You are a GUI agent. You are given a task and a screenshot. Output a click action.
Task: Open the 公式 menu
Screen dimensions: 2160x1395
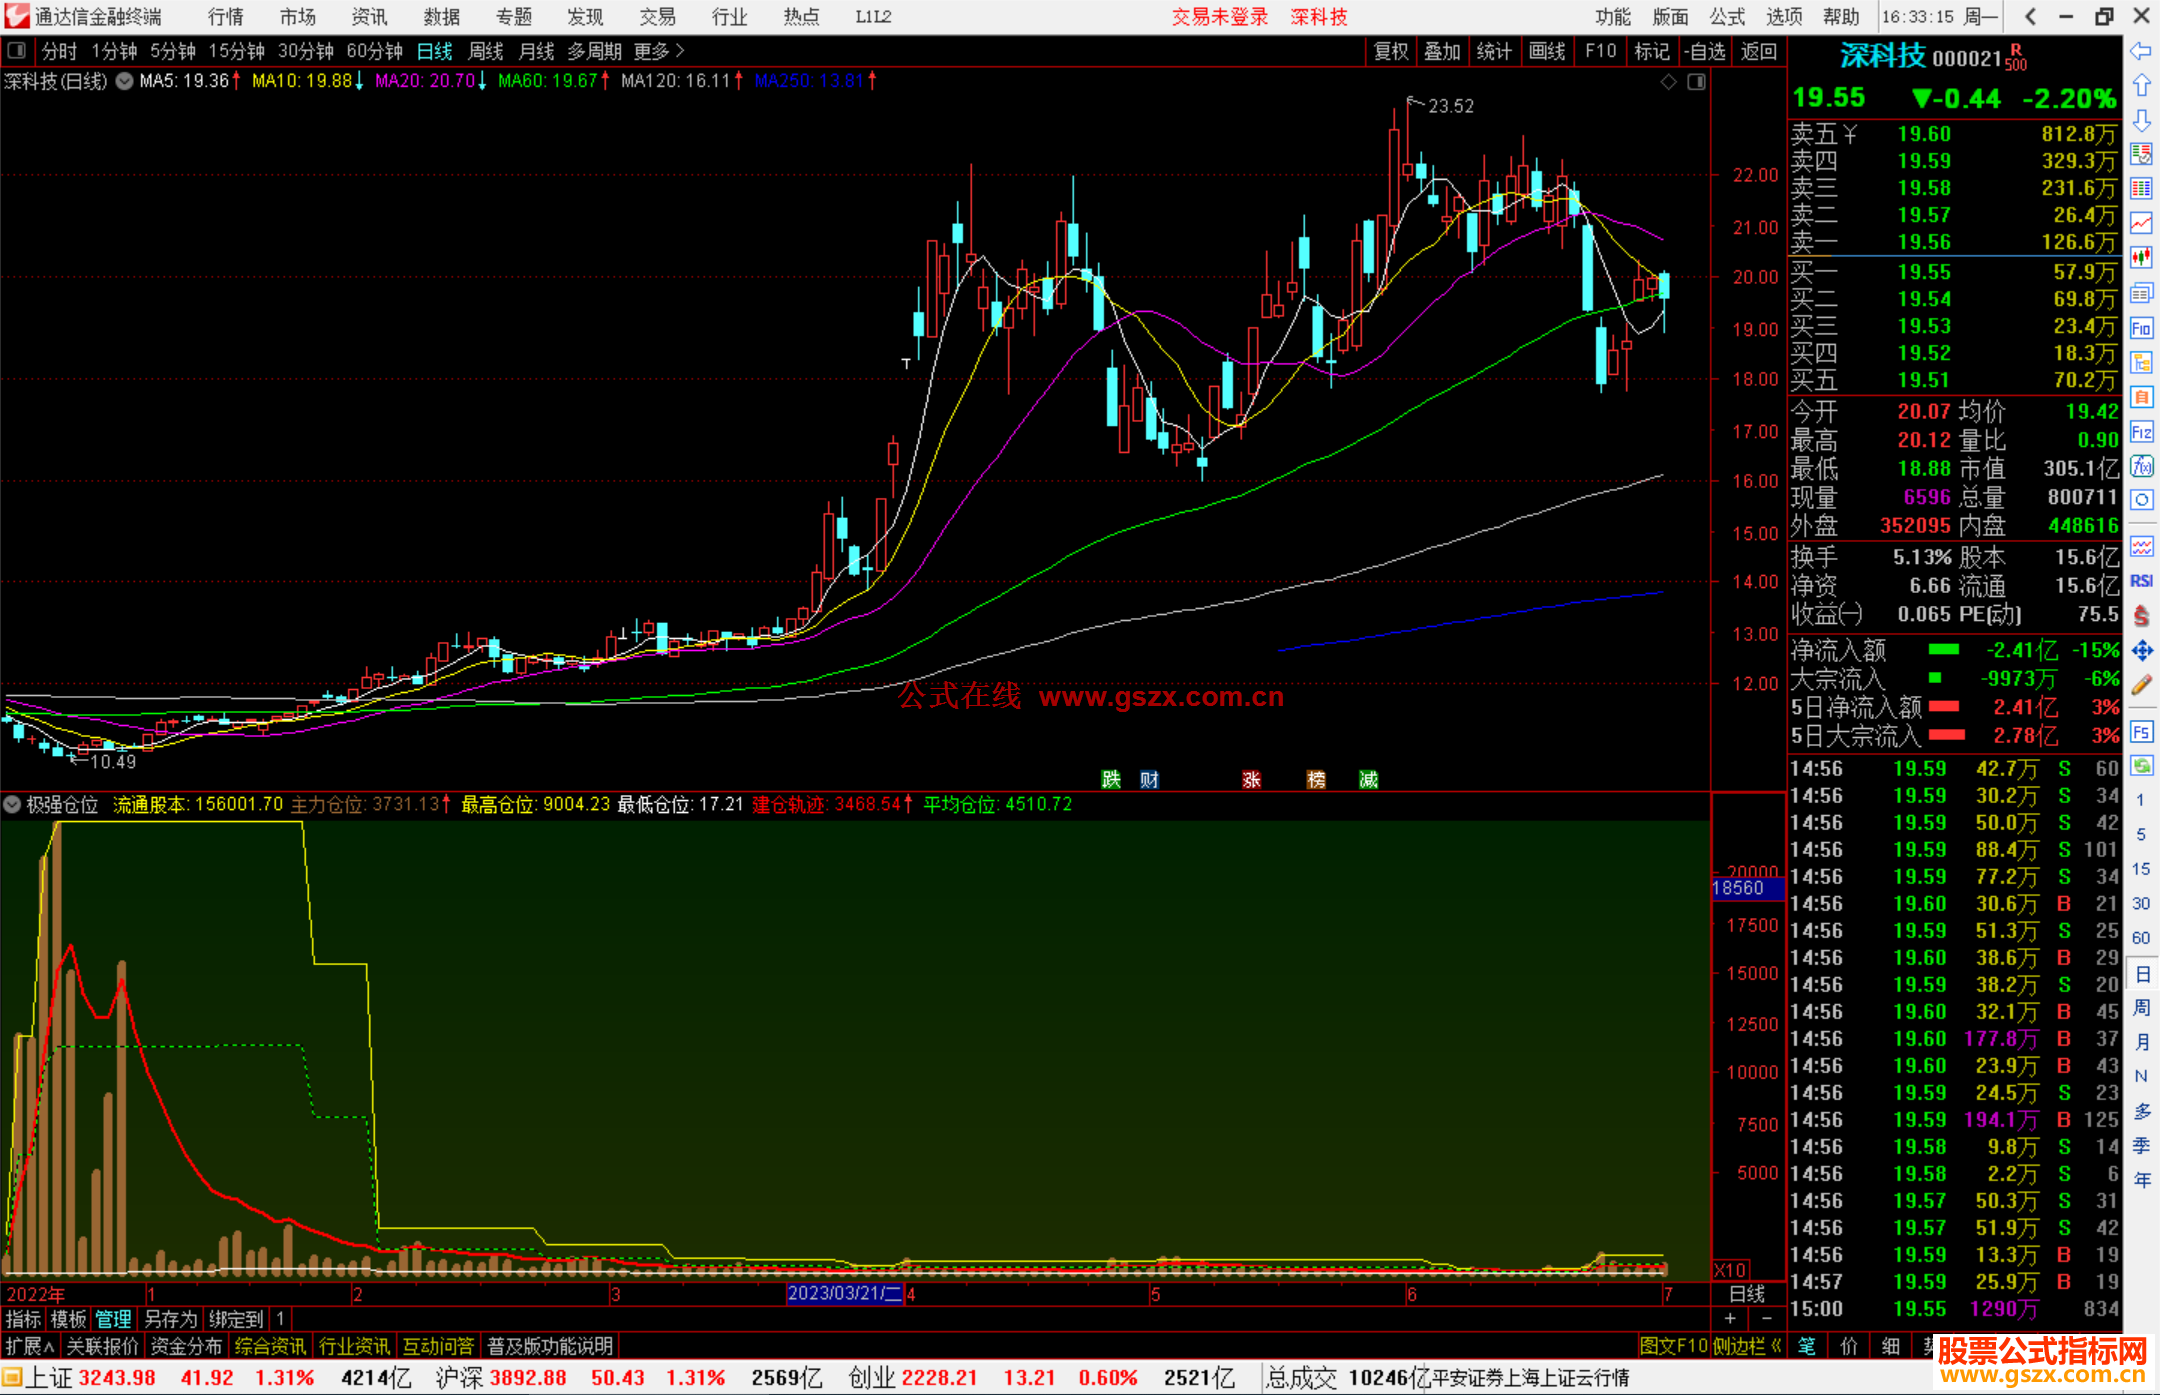click(x=1727, y=16)
